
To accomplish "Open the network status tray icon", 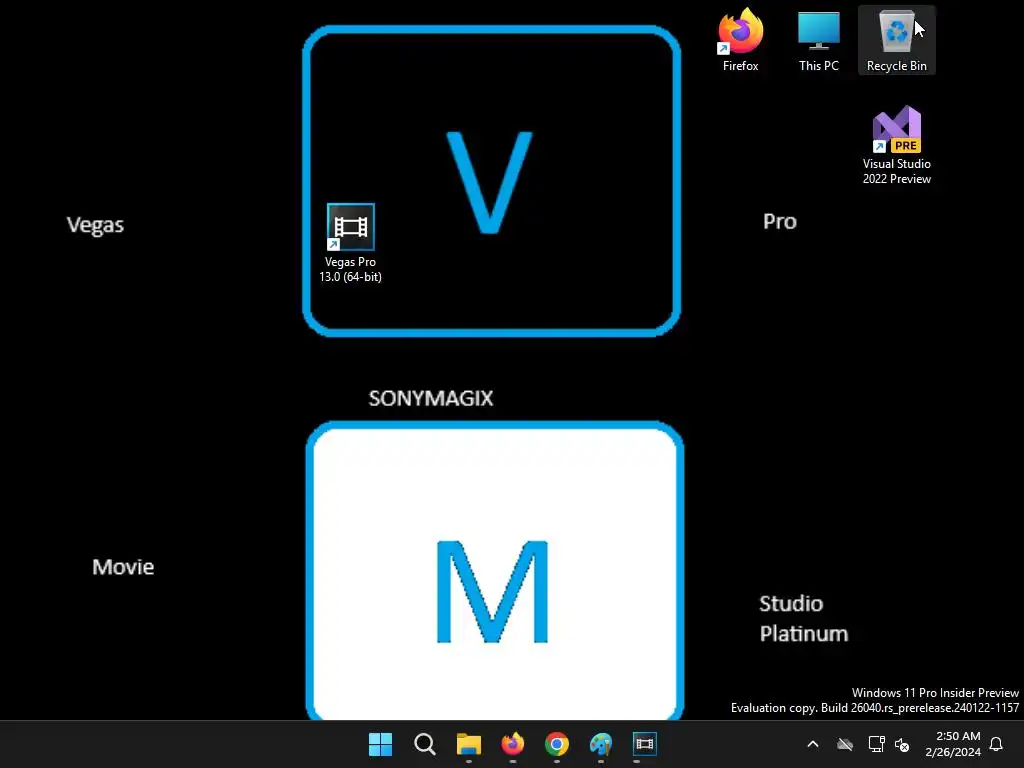I will 876,744.
